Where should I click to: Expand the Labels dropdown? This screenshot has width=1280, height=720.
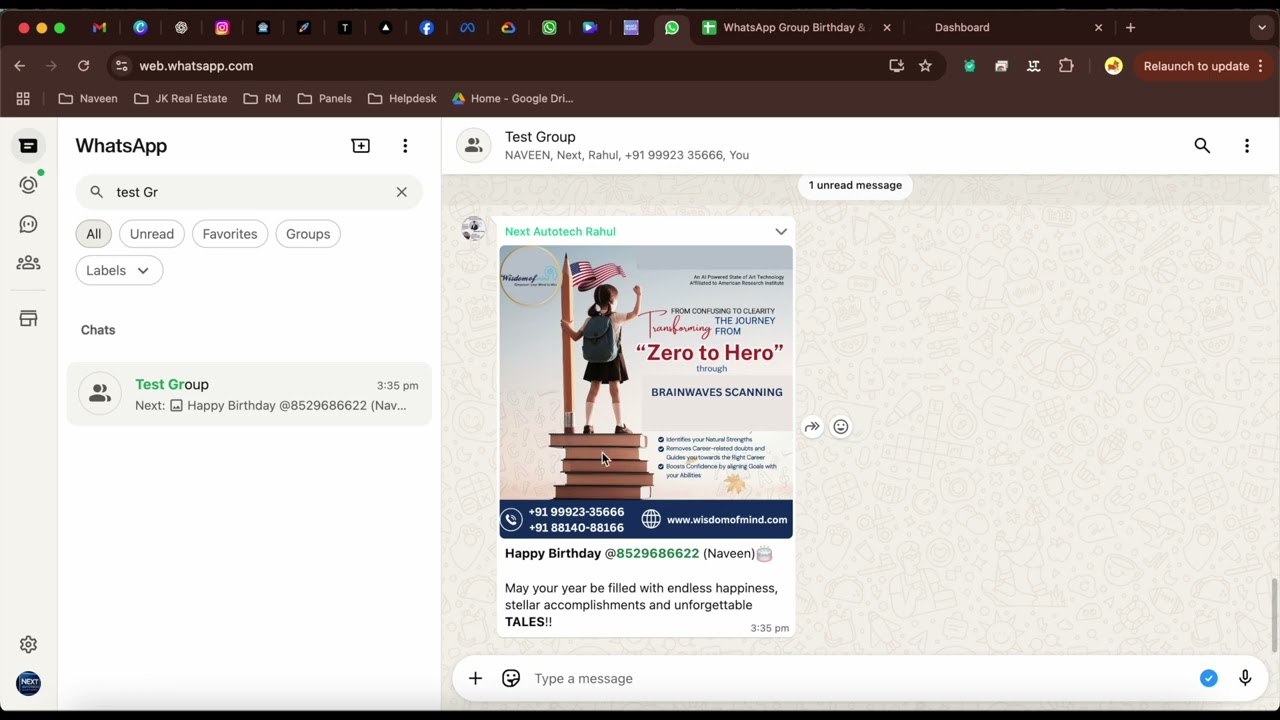[118, 270]
